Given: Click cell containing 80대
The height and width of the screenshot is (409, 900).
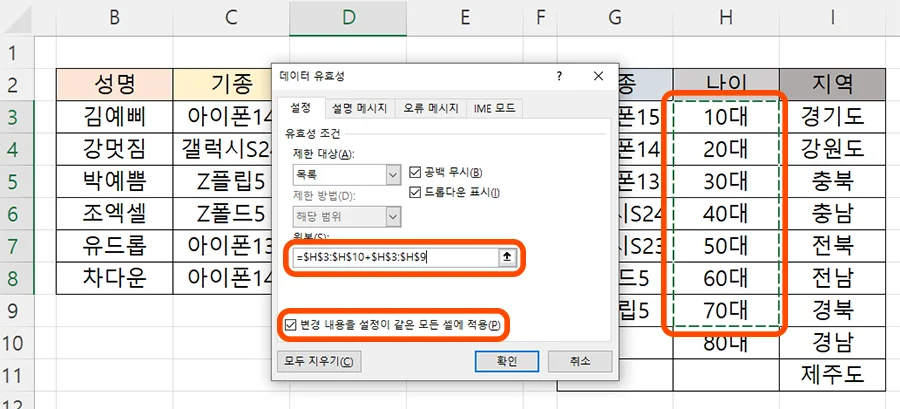Looking at the screenshot, I should pyautogui.click(x=726, y=344).
